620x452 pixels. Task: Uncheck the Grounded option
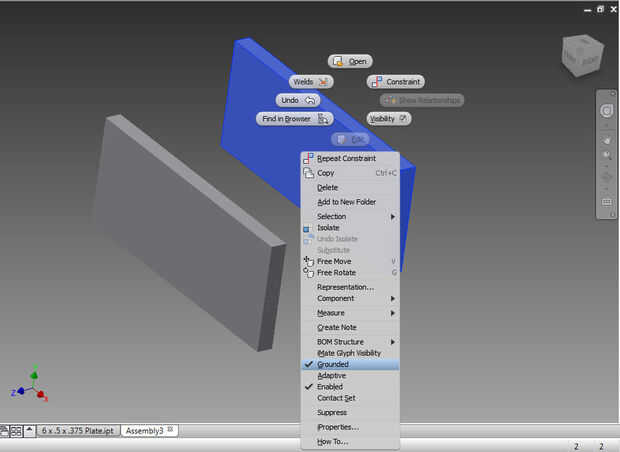[x=350, y=364]
